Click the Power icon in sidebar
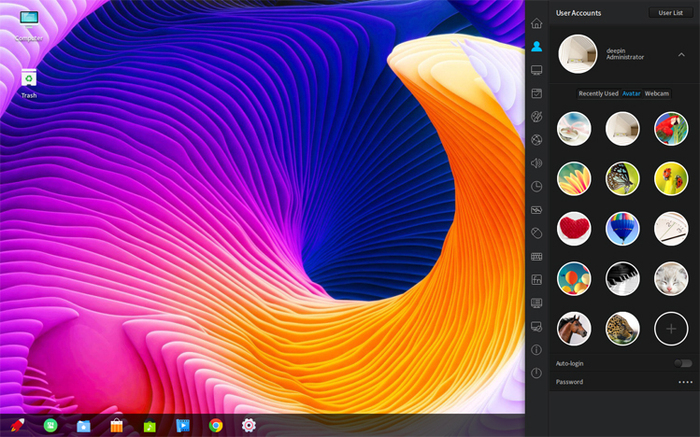Viewport: 700px width, 437px height. coord(537,372)
